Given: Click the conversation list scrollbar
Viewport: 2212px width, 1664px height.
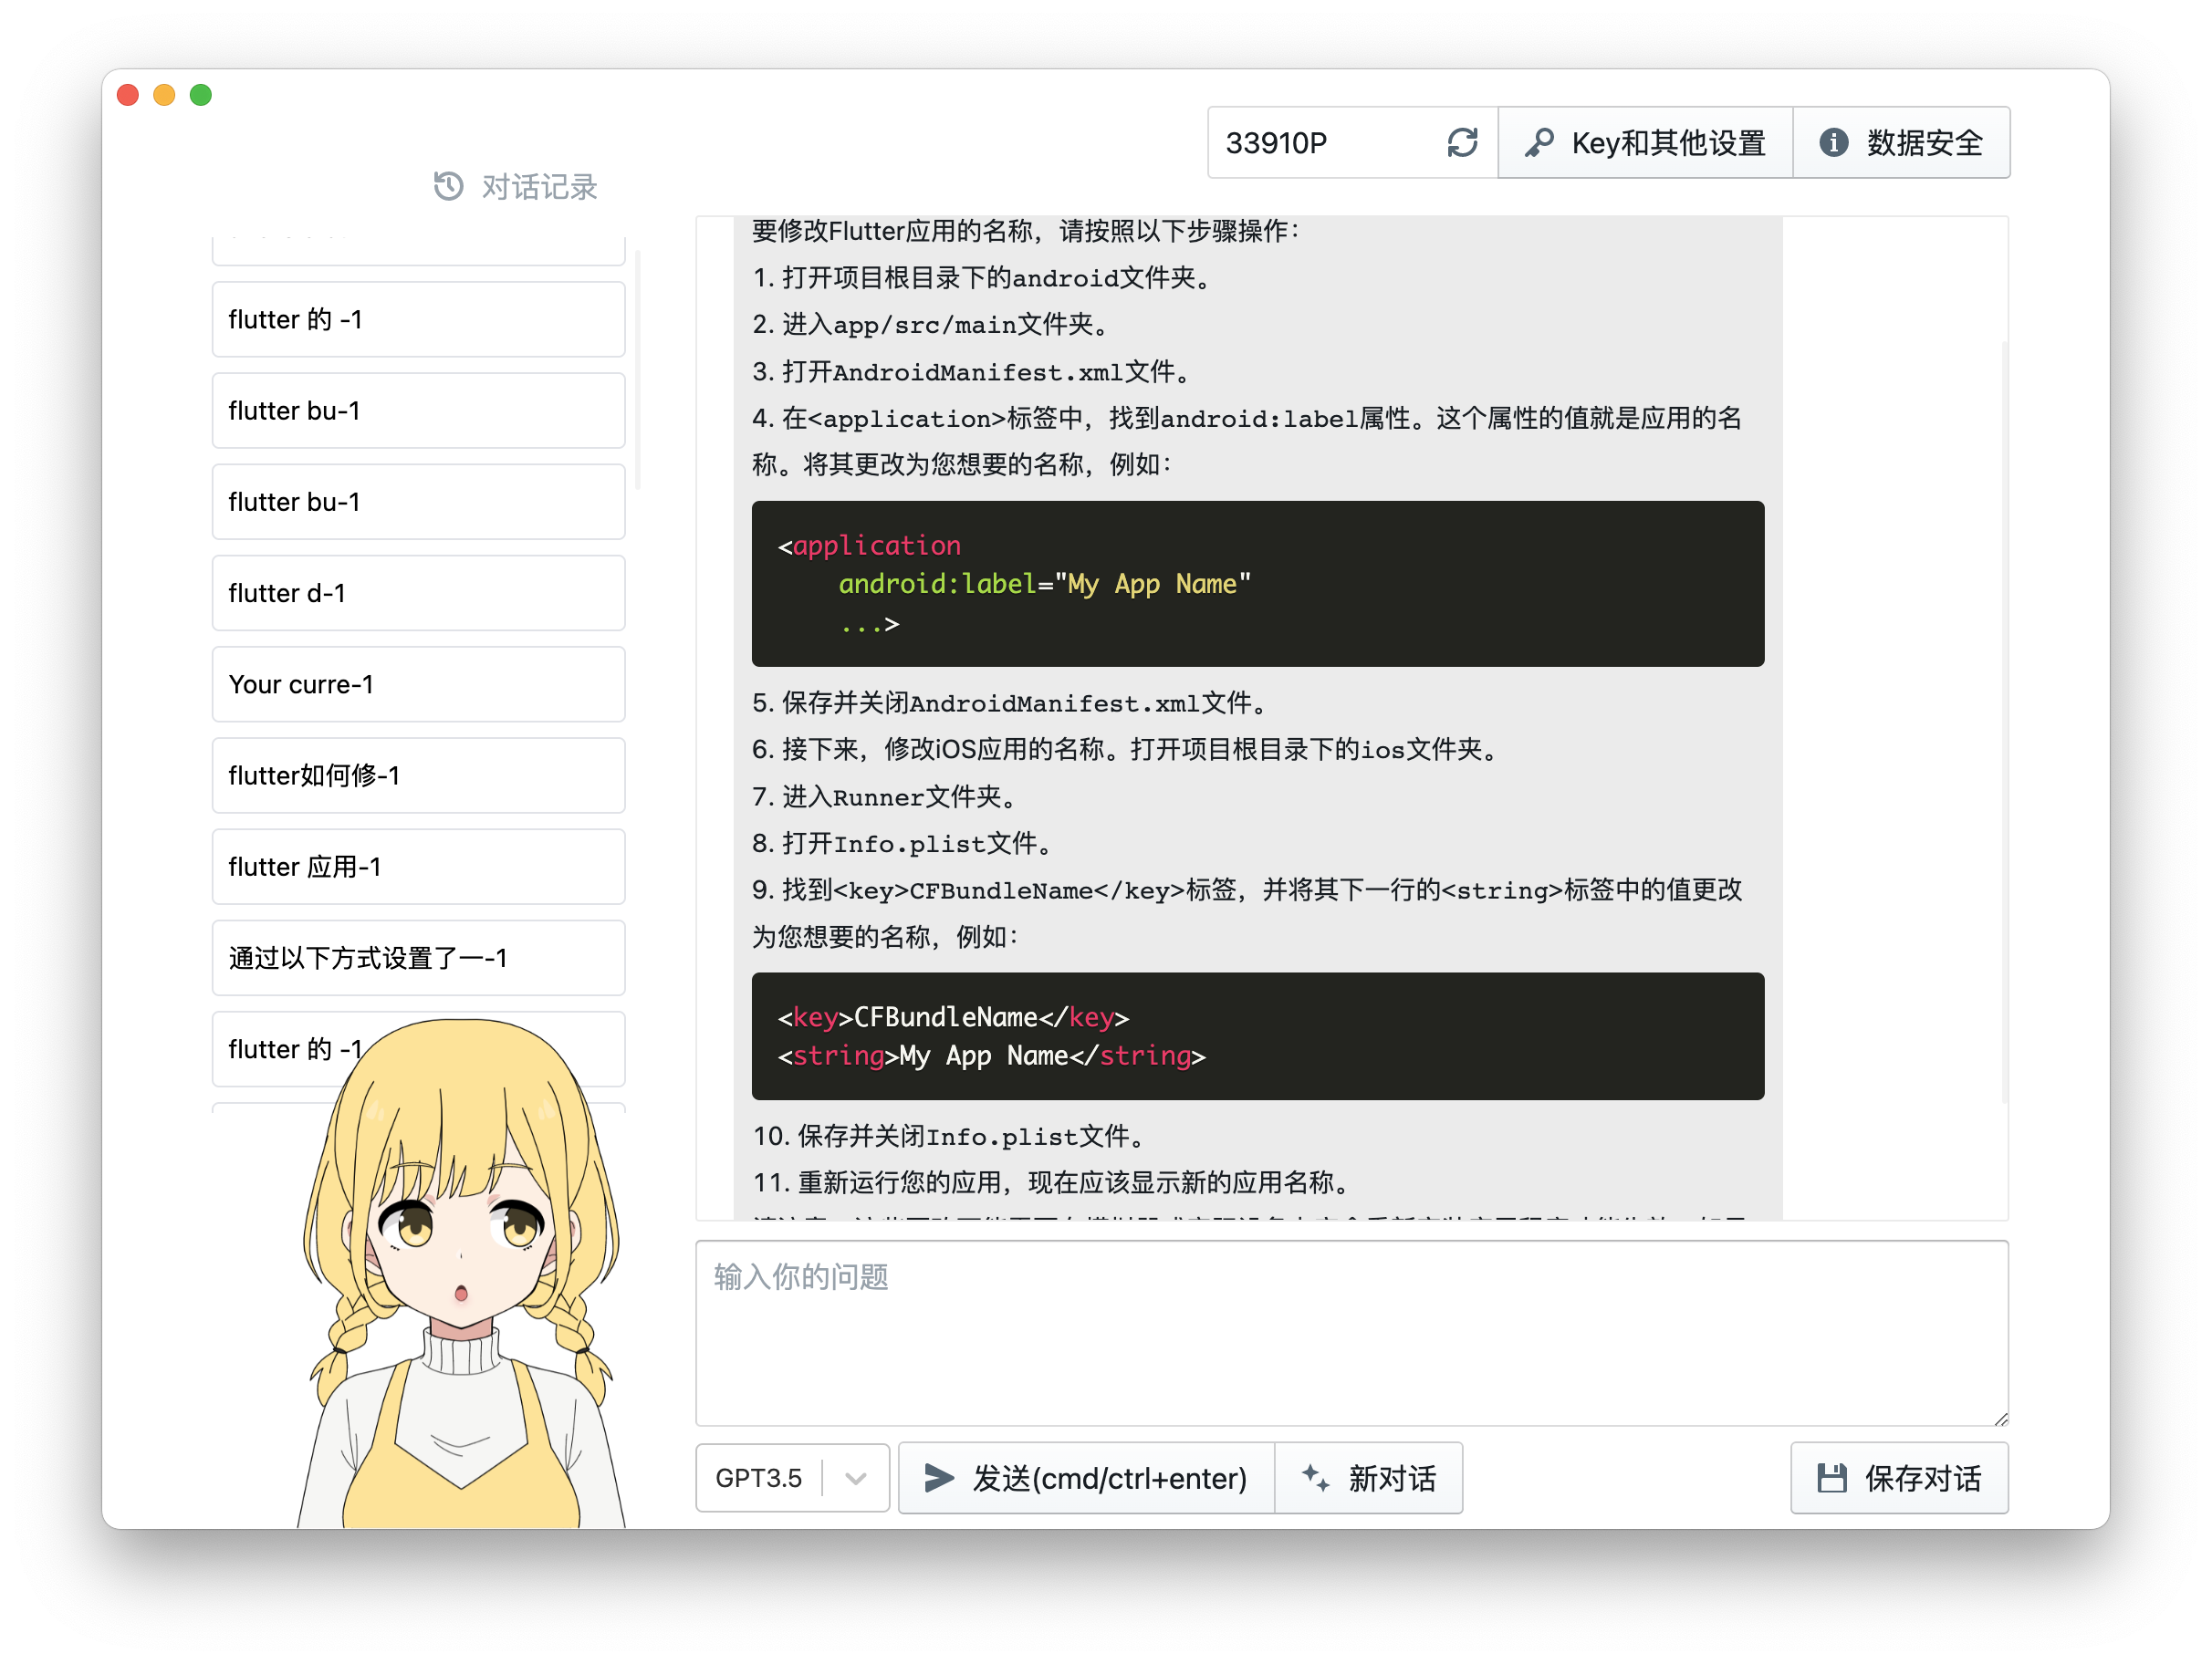Looking at the screenshot, I should pyautogui.click(x=638, y=370).
